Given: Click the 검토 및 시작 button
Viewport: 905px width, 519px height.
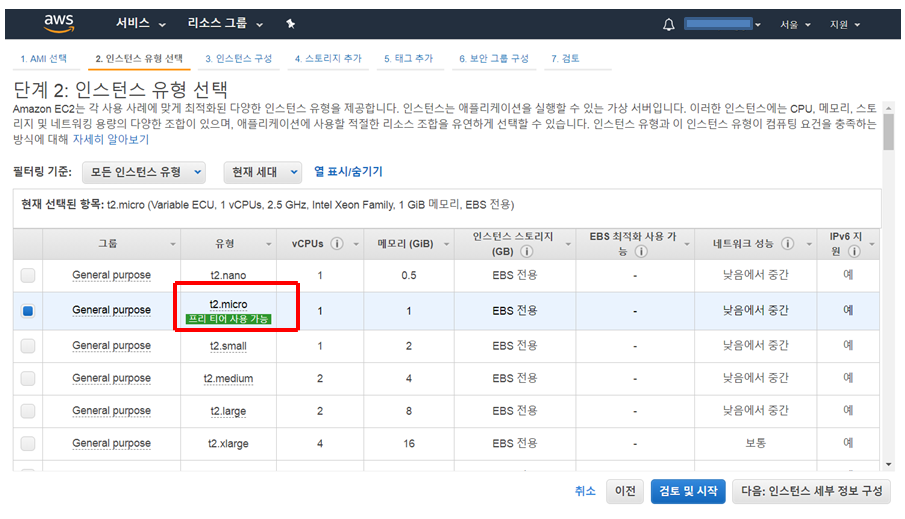Looking at the screenshot, I should [x=688, y=491].
